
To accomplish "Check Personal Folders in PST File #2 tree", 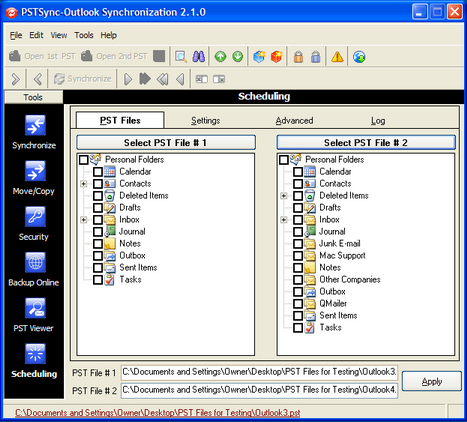I will pyautogui.click(x=284, y=160).
